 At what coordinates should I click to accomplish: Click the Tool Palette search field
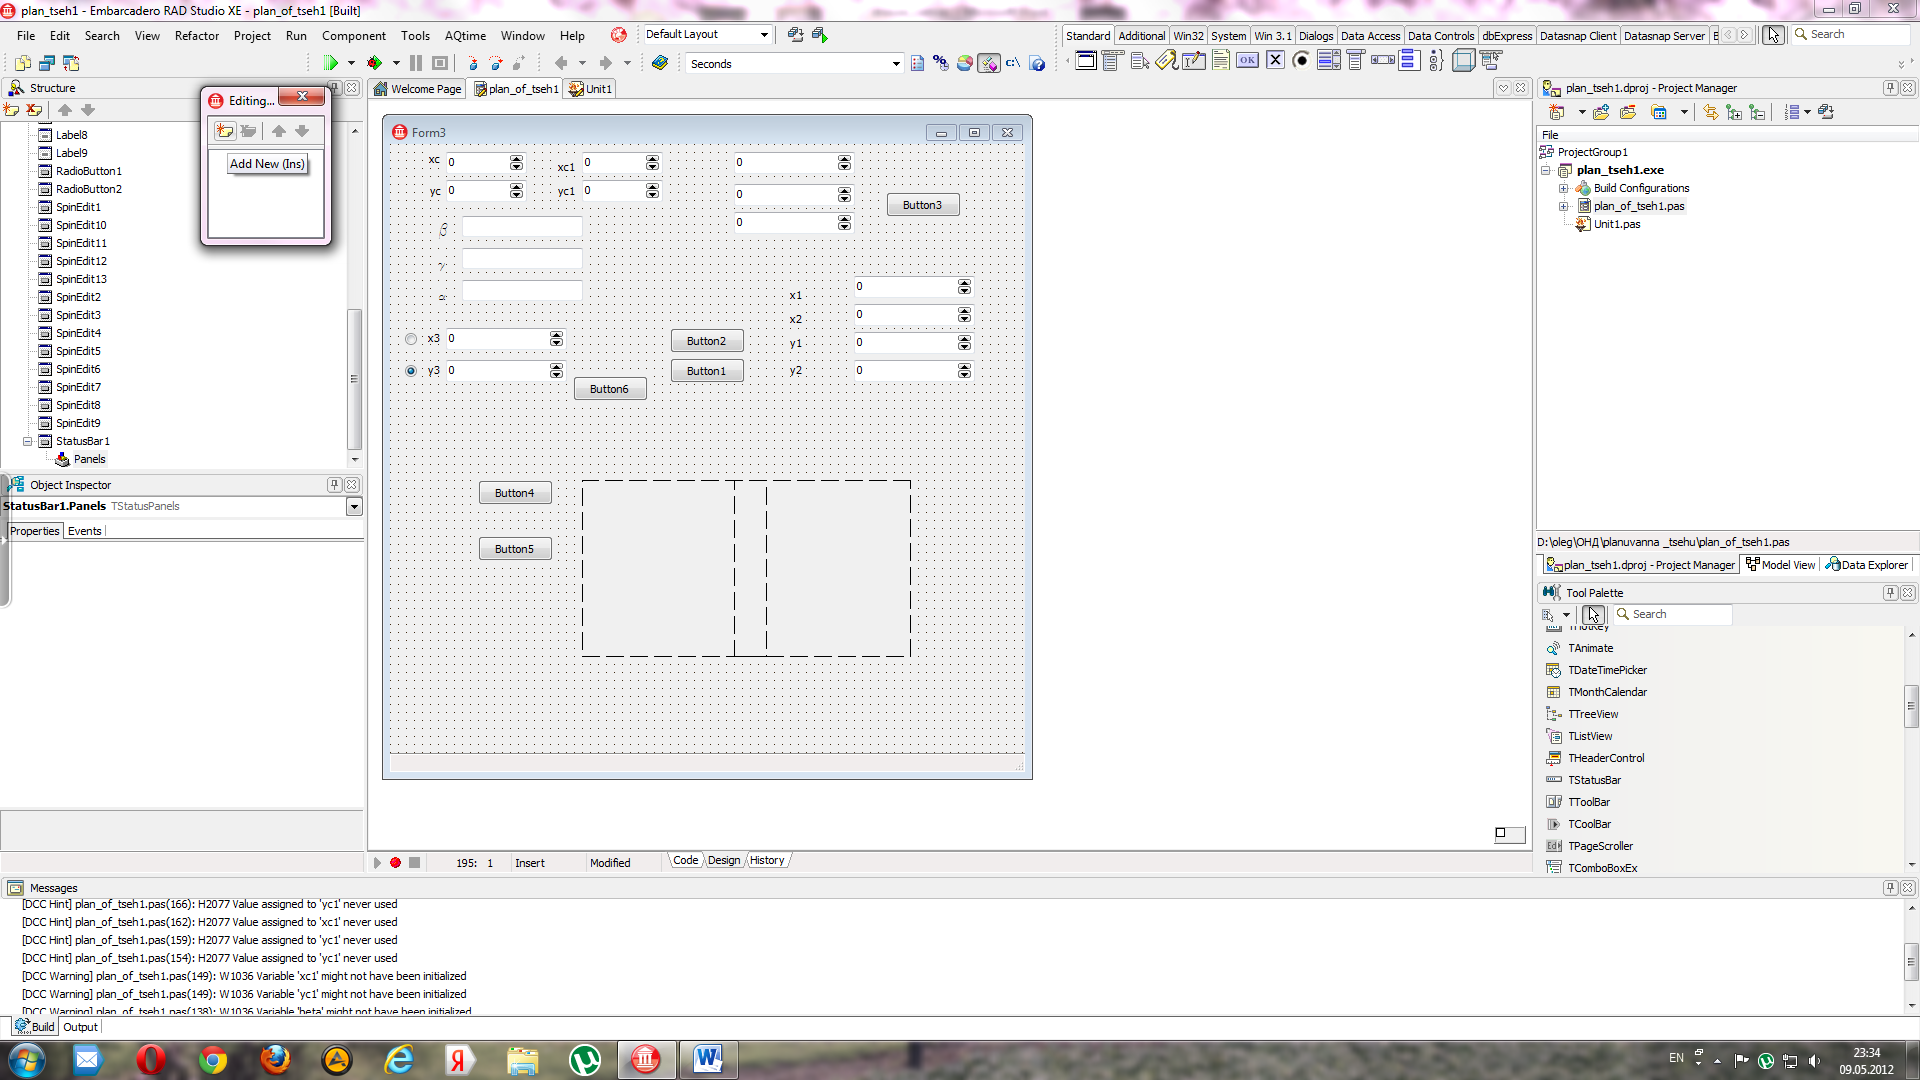coord(1672,615)
